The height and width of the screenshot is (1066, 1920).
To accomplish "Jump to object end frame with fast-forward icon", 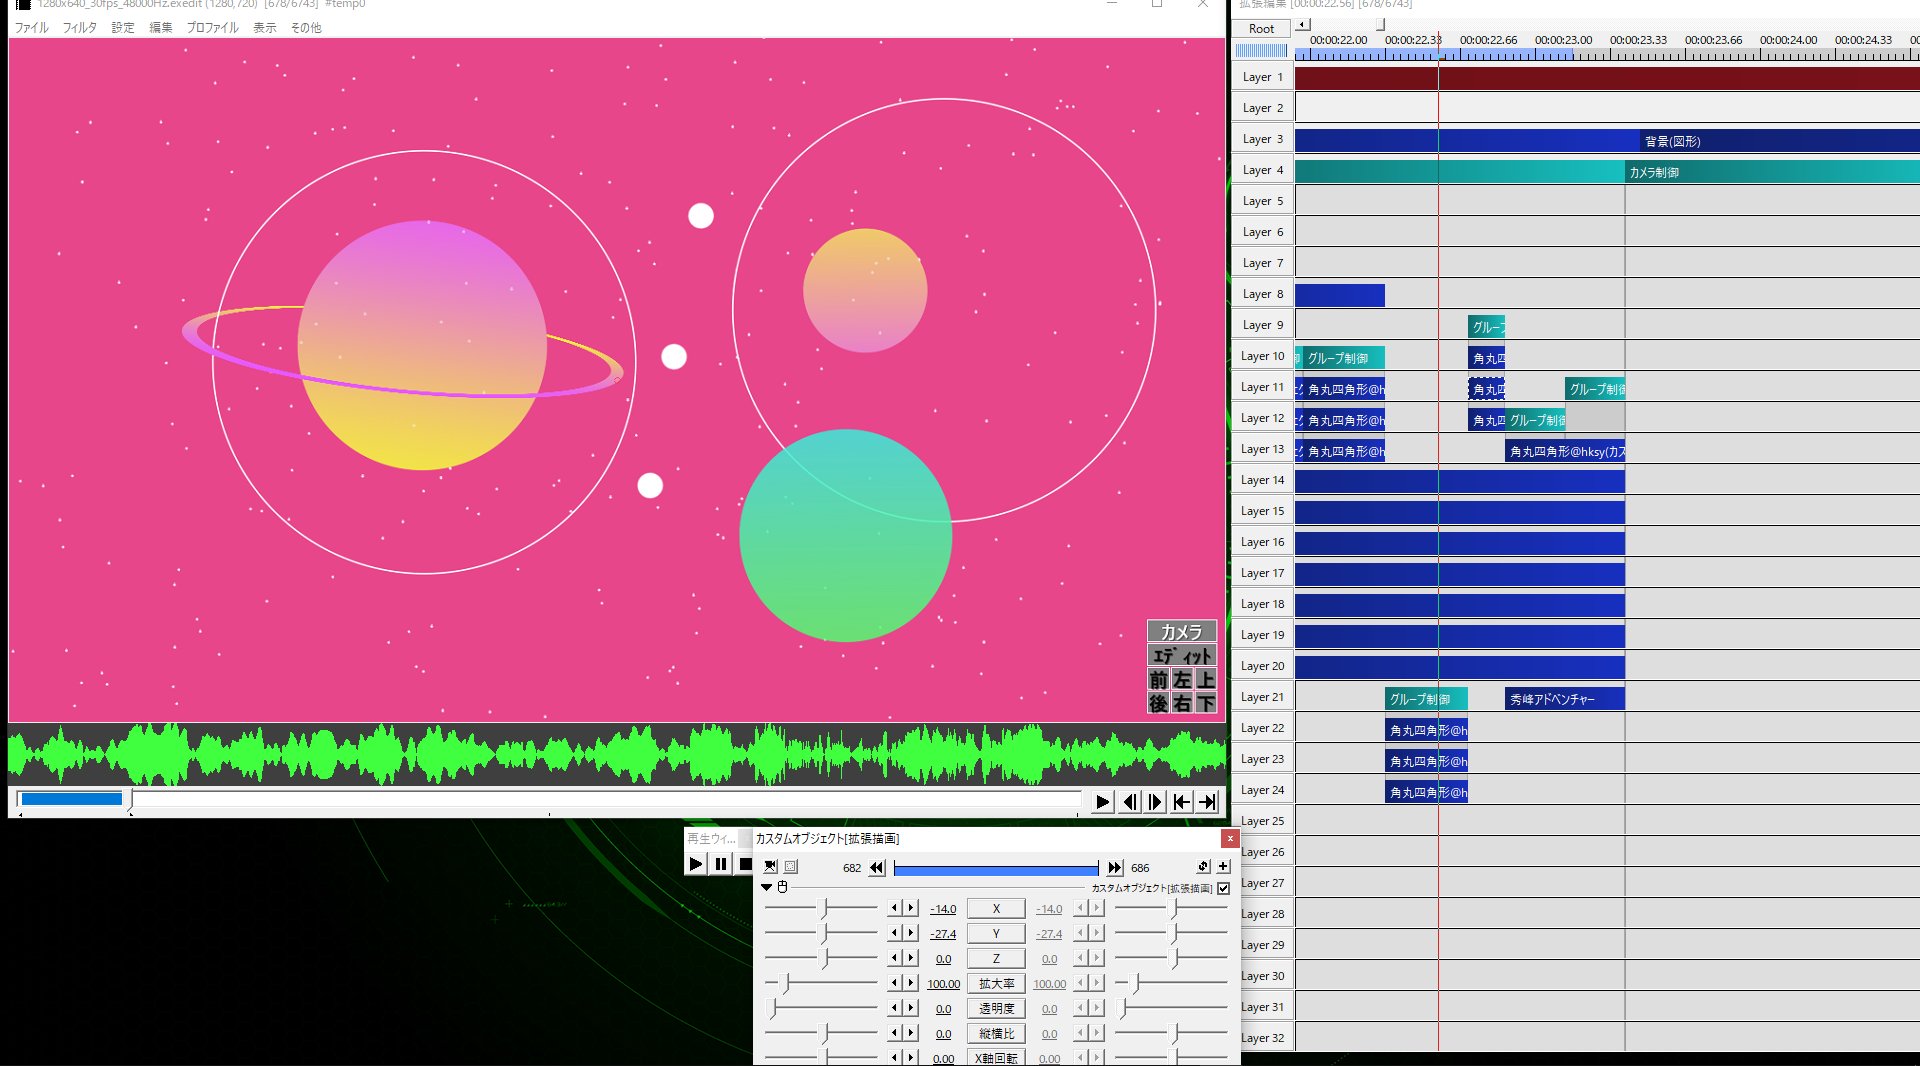I will click(x=1115, y=868).
